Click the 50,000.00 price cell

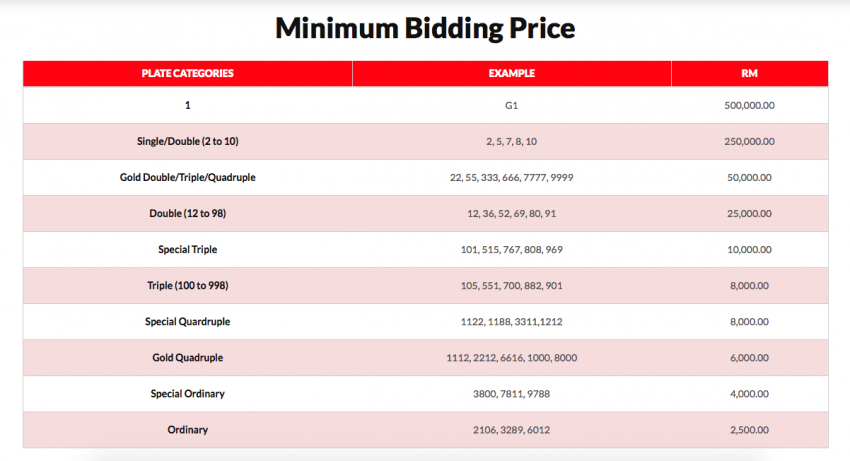[749, 177]
